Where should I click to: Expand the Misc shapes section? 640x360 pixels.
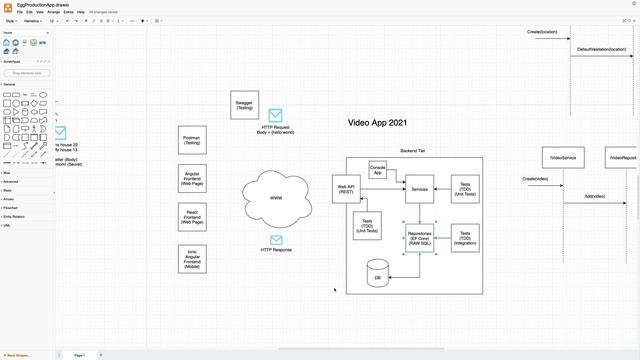7,173
